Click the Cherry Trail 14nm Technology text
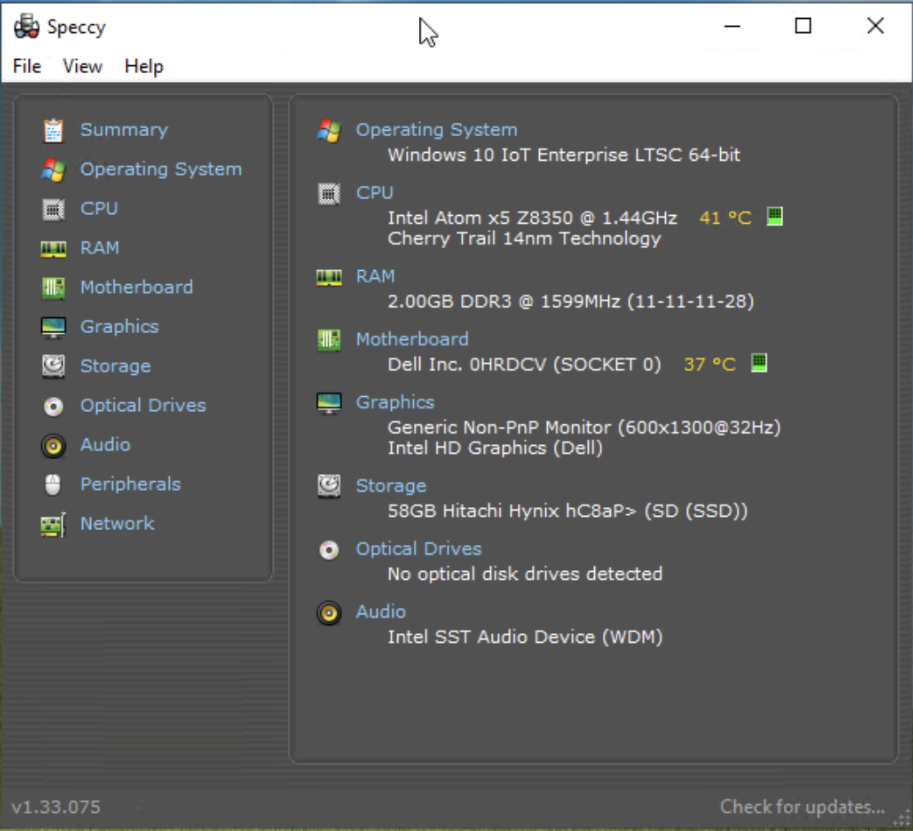 click(x=525, y=239)
